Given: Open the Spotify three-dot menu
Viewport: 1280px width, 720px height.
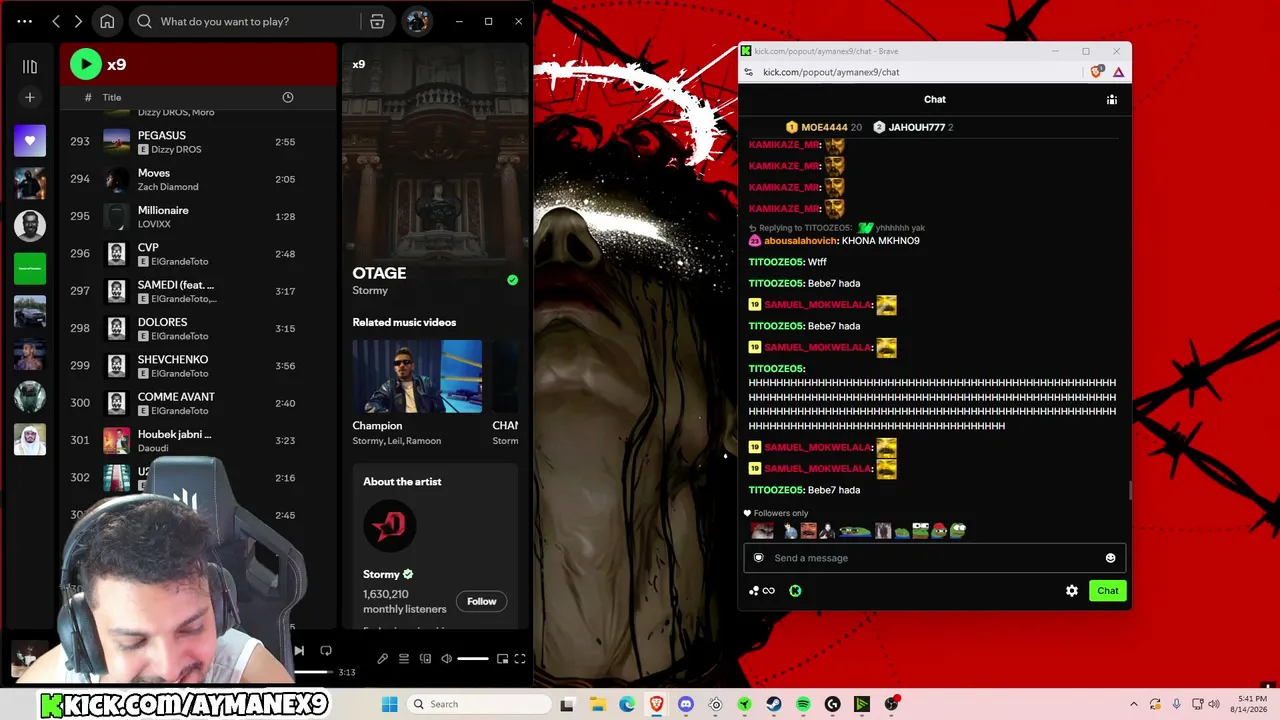Looking at the screenshot, I should pyautogui.click(x=25, y=21).
